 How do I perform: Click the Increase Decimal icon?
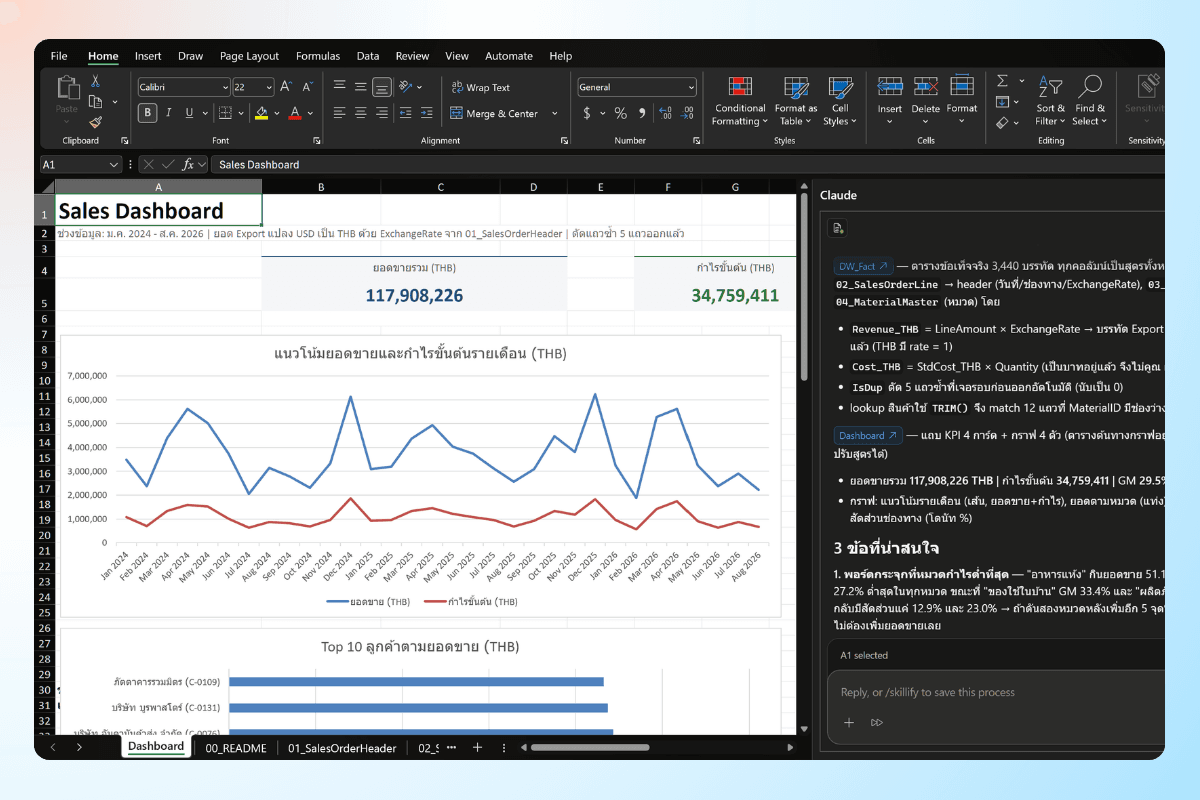pos(664,113)
